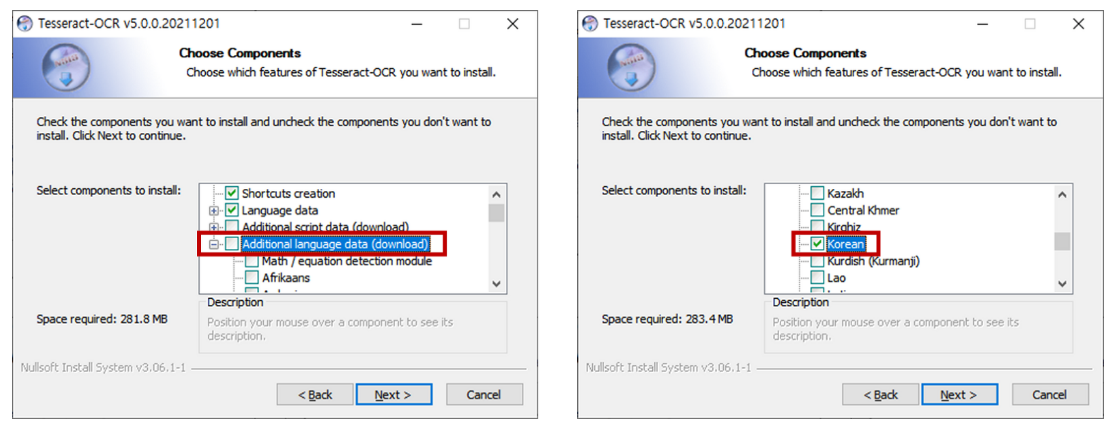The height and width of the screenshot is (426, 1107).
Task: Expand Language data tree node
Action: pos(214,211)
